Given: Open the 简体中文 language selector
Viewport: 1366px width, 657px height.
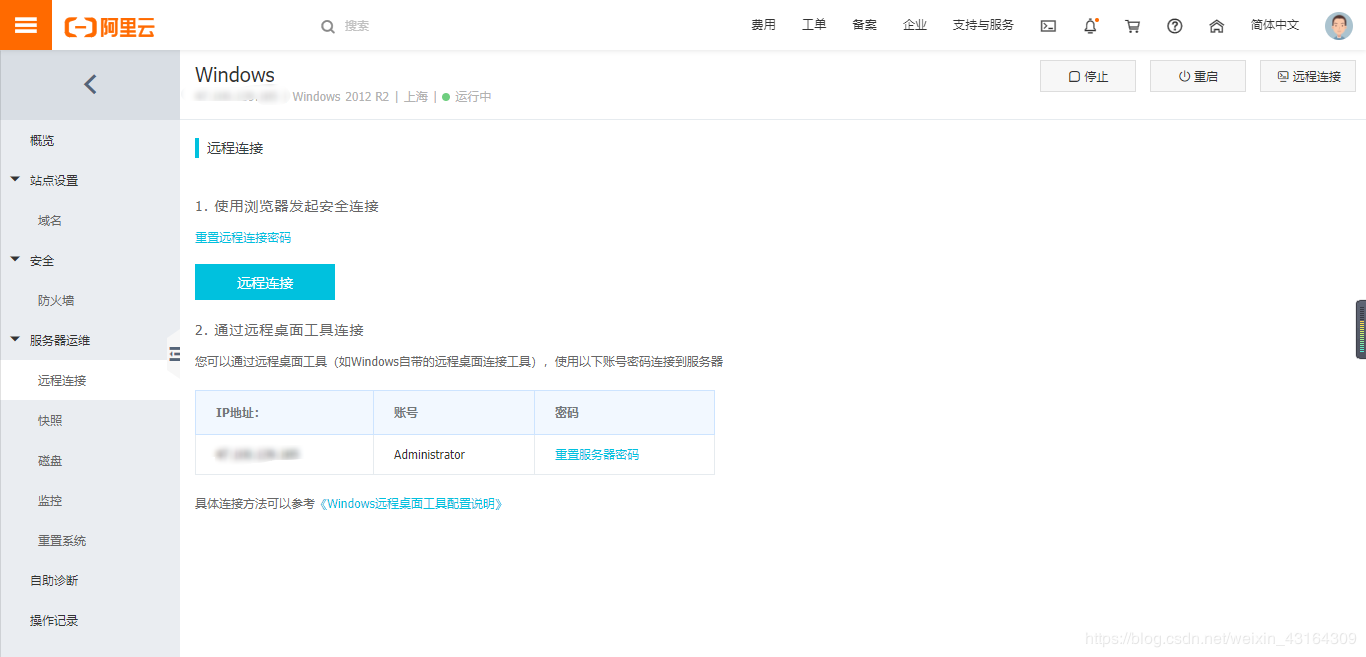Looking at the screenshot, I should point(1274,25).
